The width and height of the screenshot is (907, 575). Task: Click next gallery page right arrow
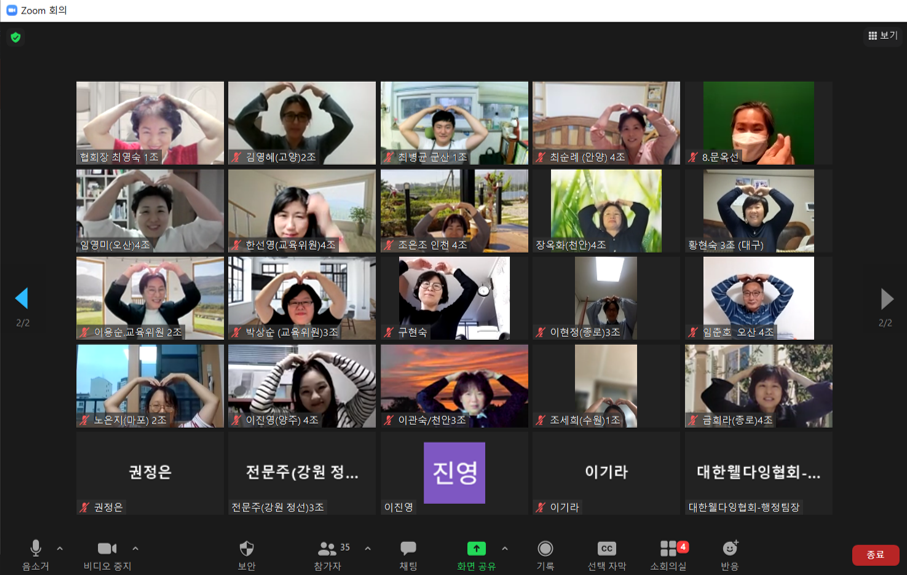click(886, 298)
